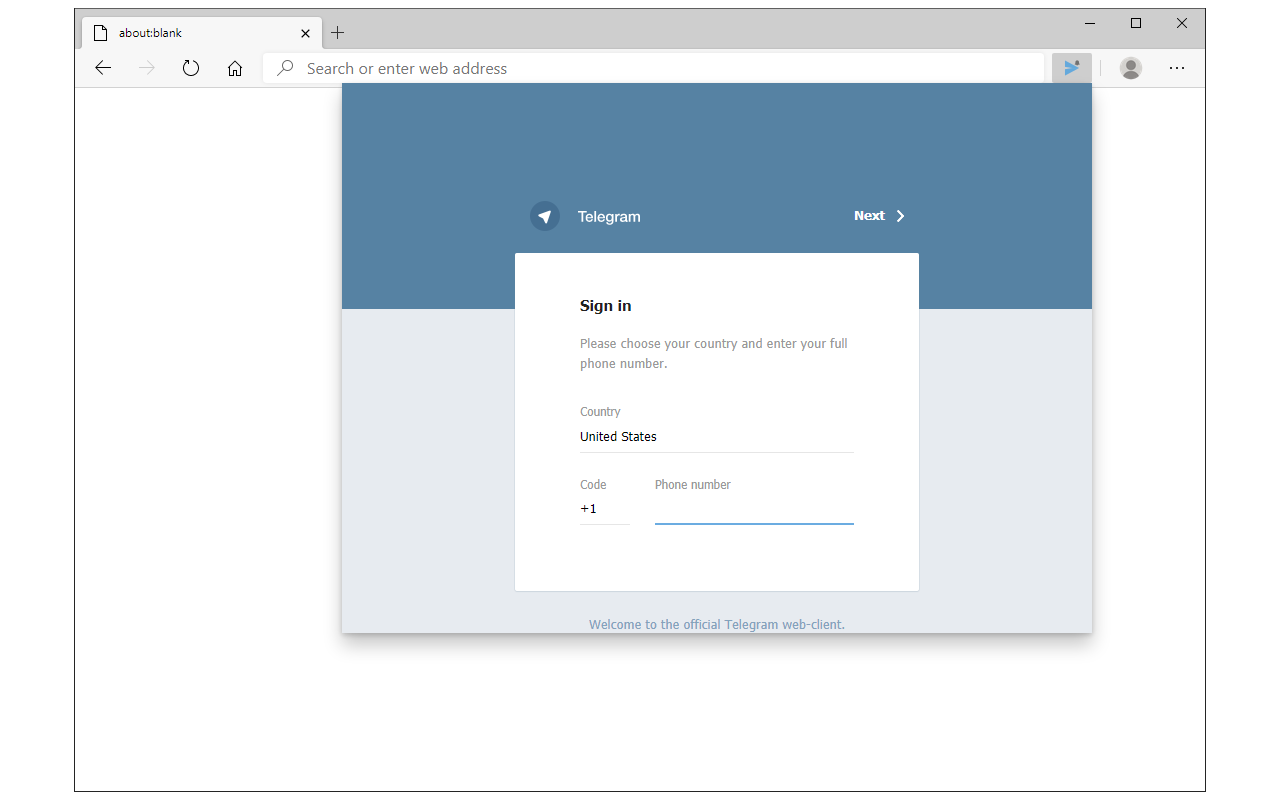Click the browser Back arrow
The image size is (1280, 800).
103,68
